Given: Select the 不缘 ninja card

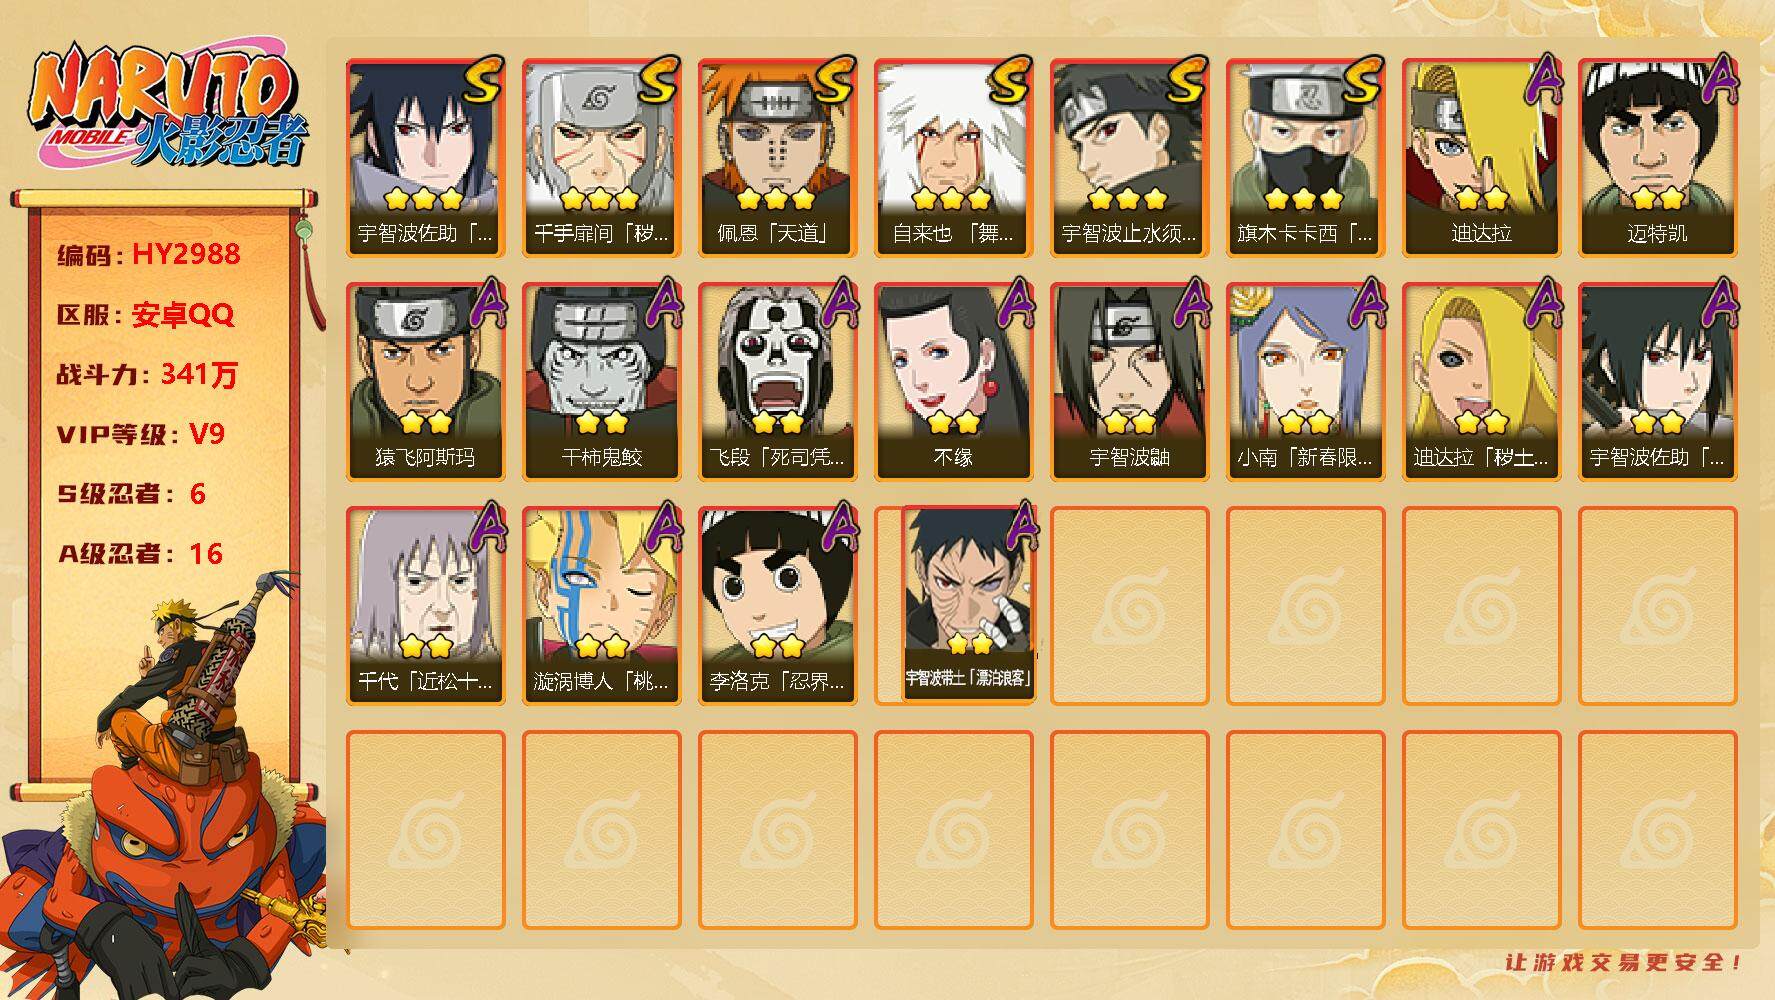Looking at the screenshot, I should [x=953, y=382].
